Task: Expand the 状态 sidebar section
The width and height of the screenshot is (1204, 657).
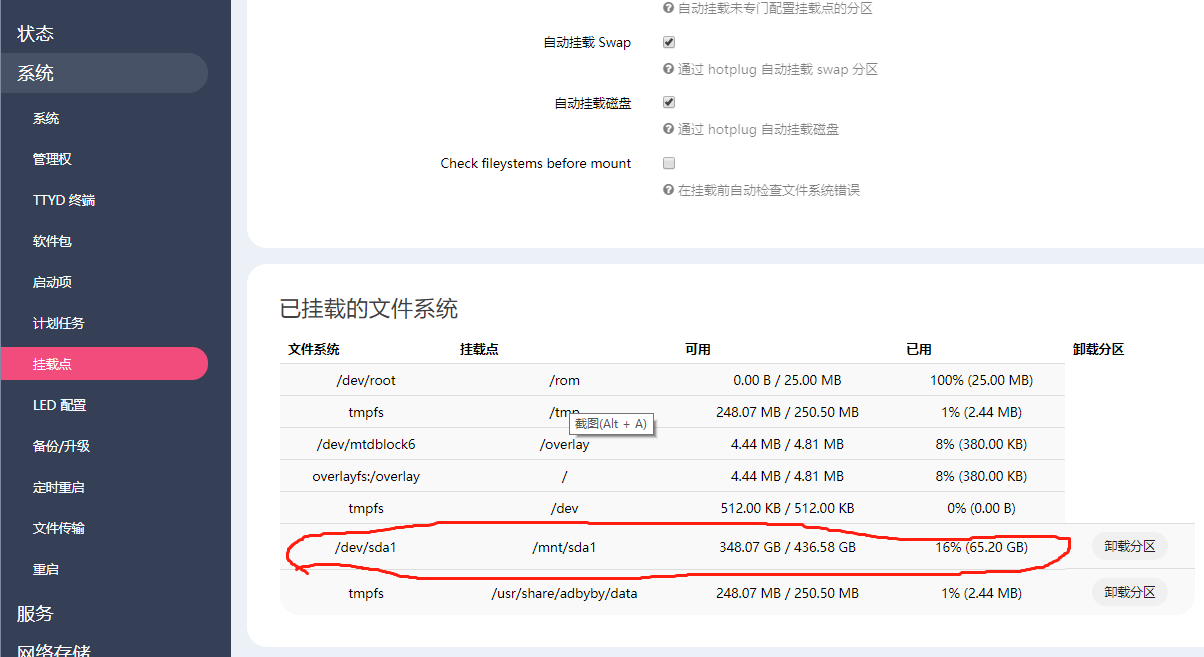Action: click(36, 33)
